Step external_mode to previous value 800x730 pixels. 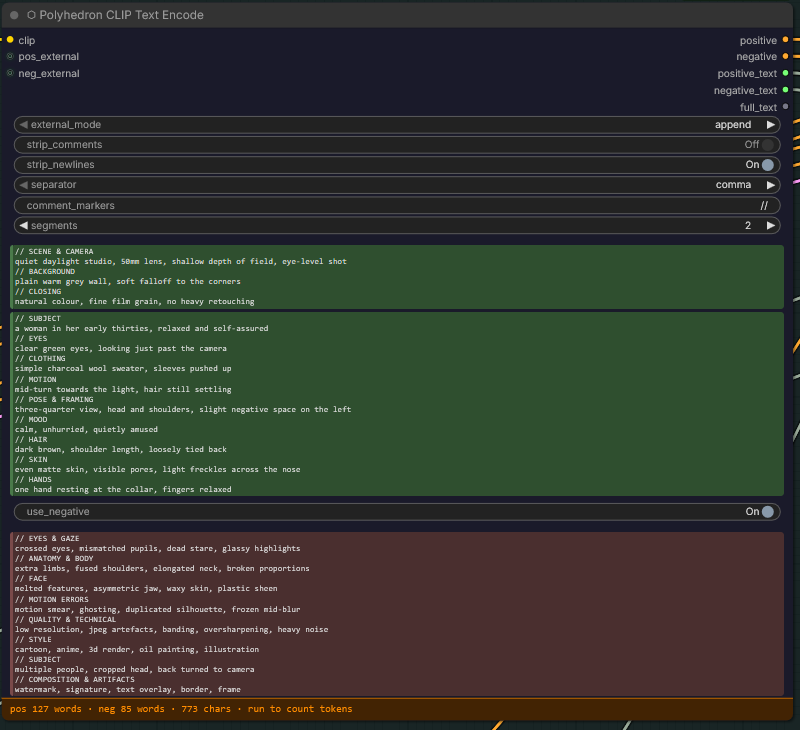pos(23,124)
